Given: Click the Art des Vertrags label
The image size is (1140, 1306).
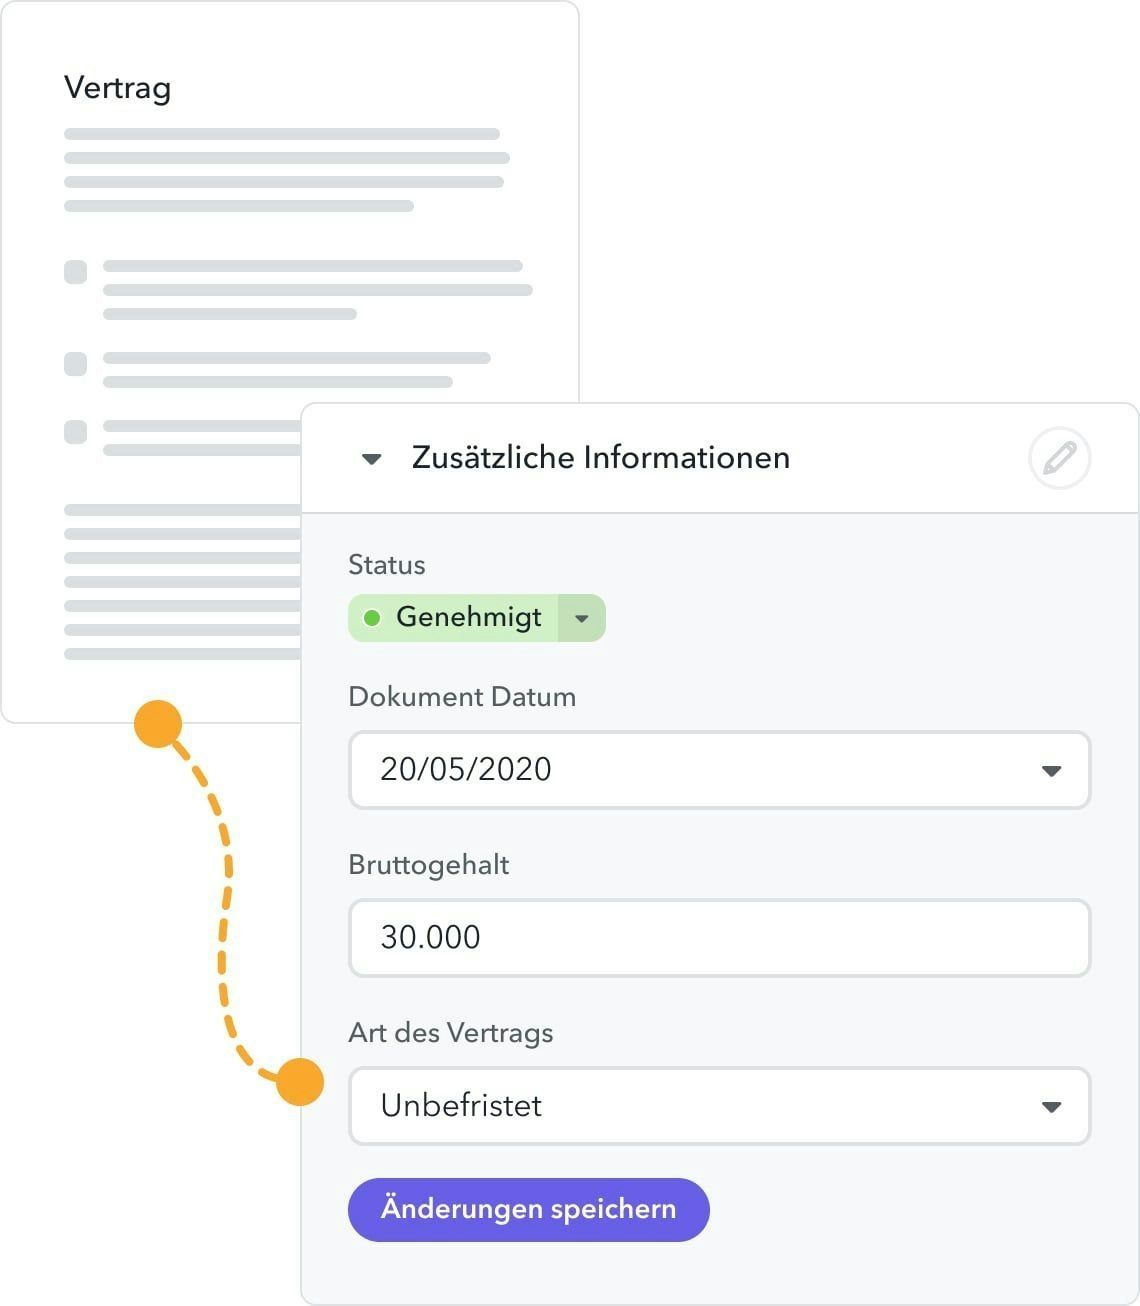Looking at the screenshot, I should [x=450, y=1033].
